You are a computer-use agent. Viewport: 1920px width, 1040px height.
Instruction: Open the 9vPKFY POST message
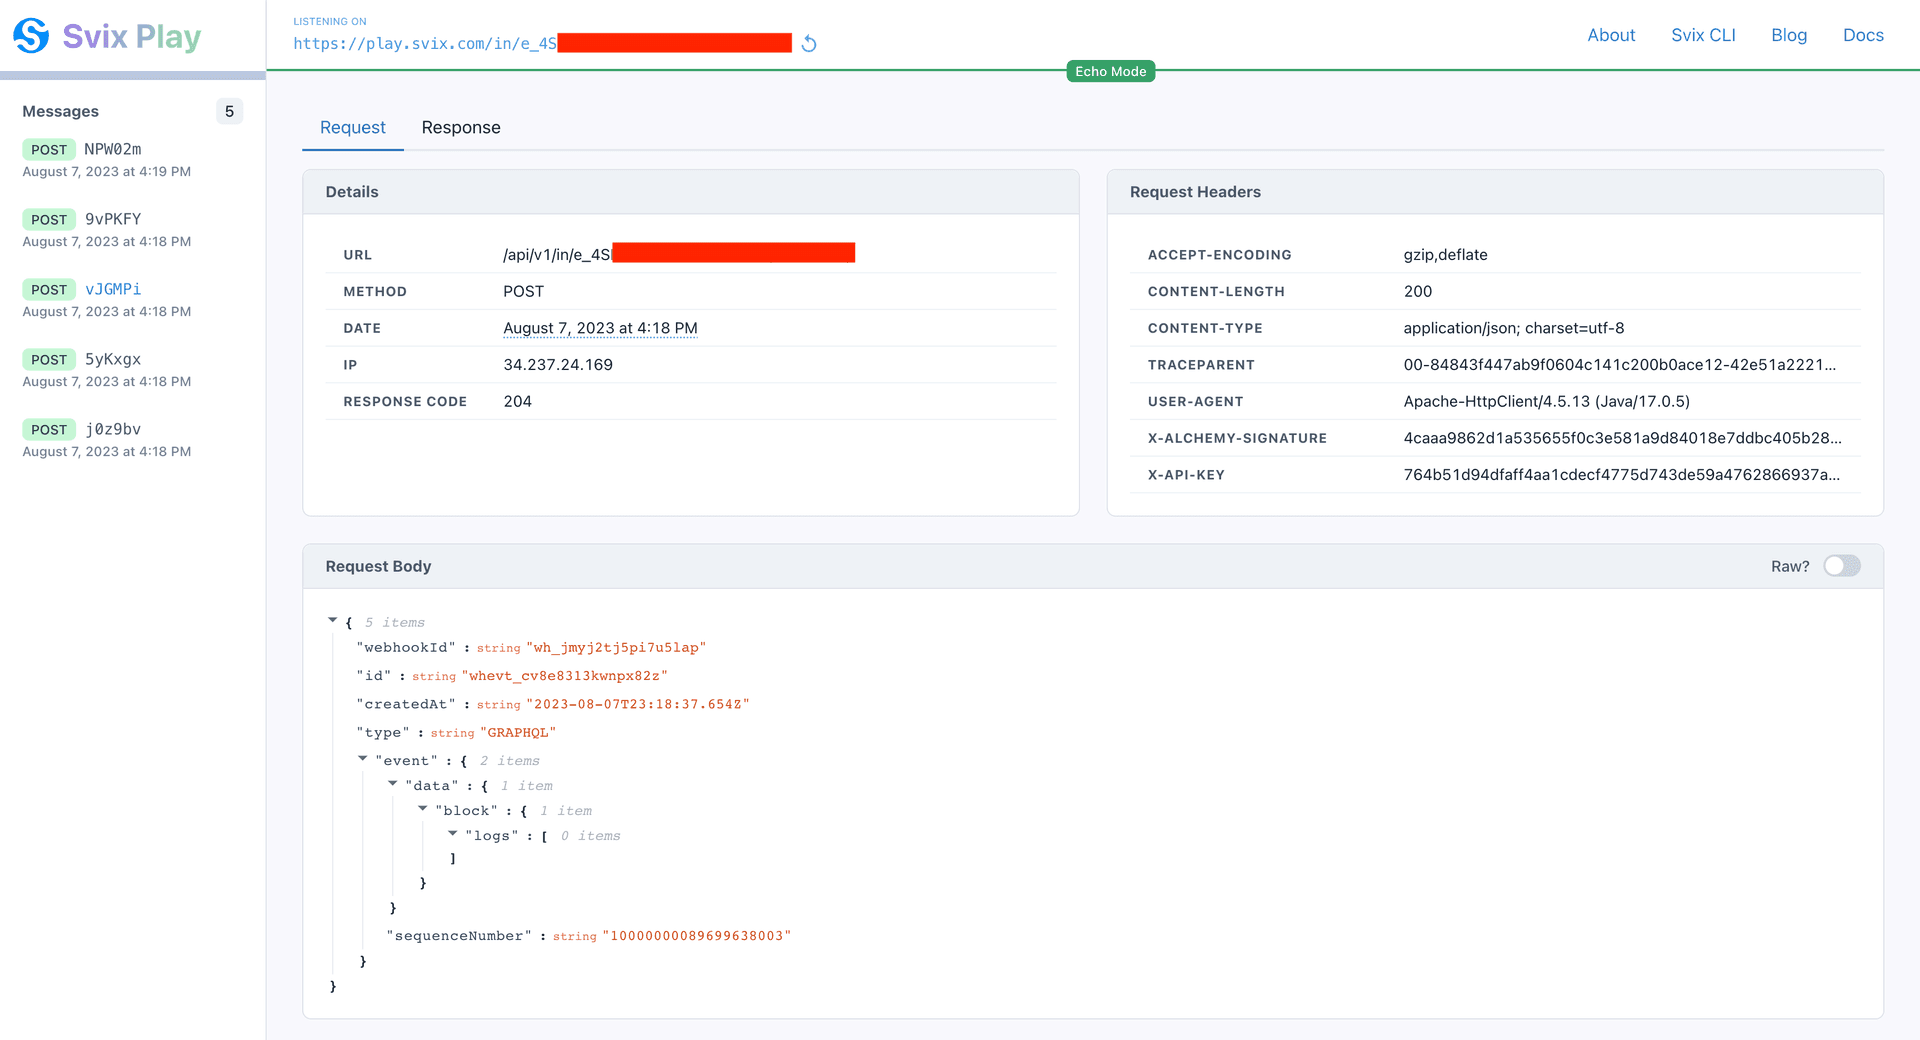coord(112,220)
